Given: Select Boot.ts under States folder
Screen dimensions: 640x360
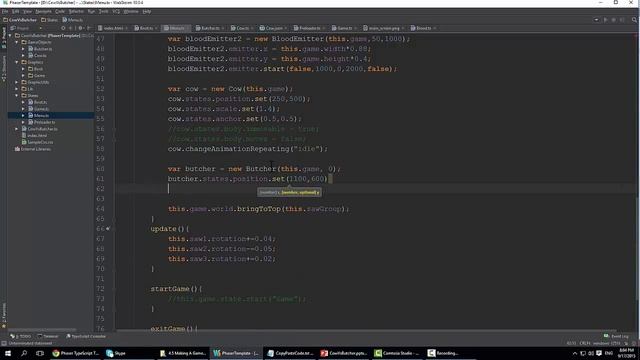Looking at the screenshot, I should pyautogui.click(x=40, y=102).
